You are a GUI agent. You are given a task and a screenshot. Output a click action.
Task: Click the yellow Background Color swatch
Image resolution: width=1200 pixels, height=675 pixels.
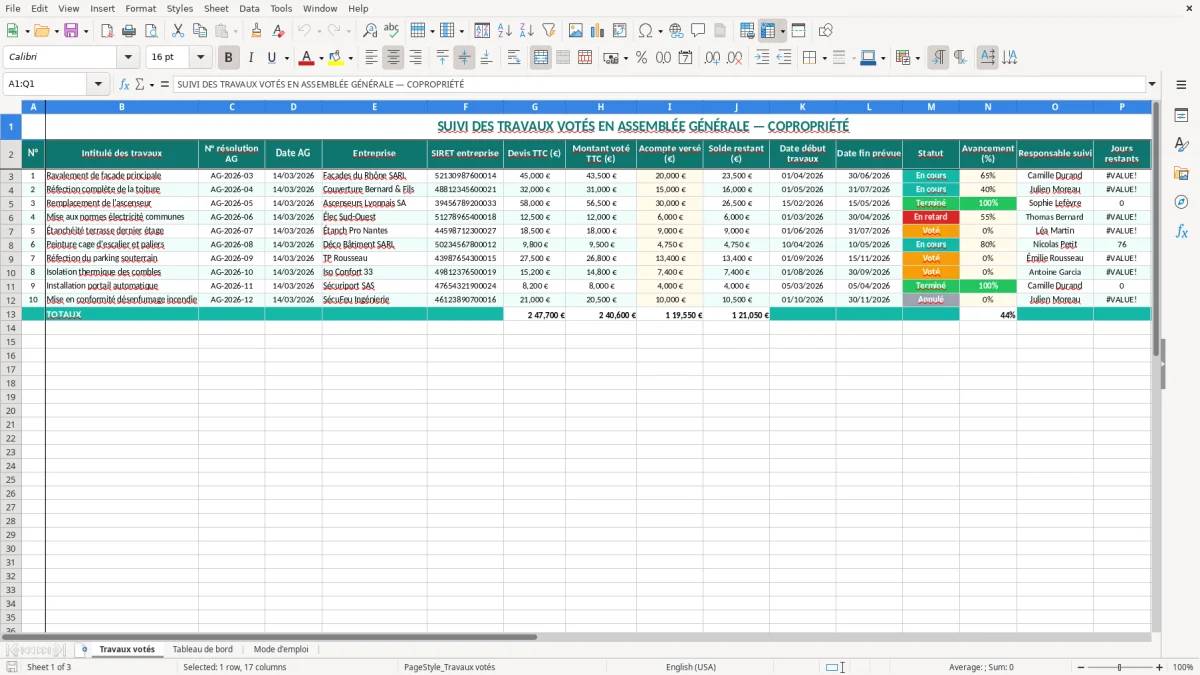336,58
